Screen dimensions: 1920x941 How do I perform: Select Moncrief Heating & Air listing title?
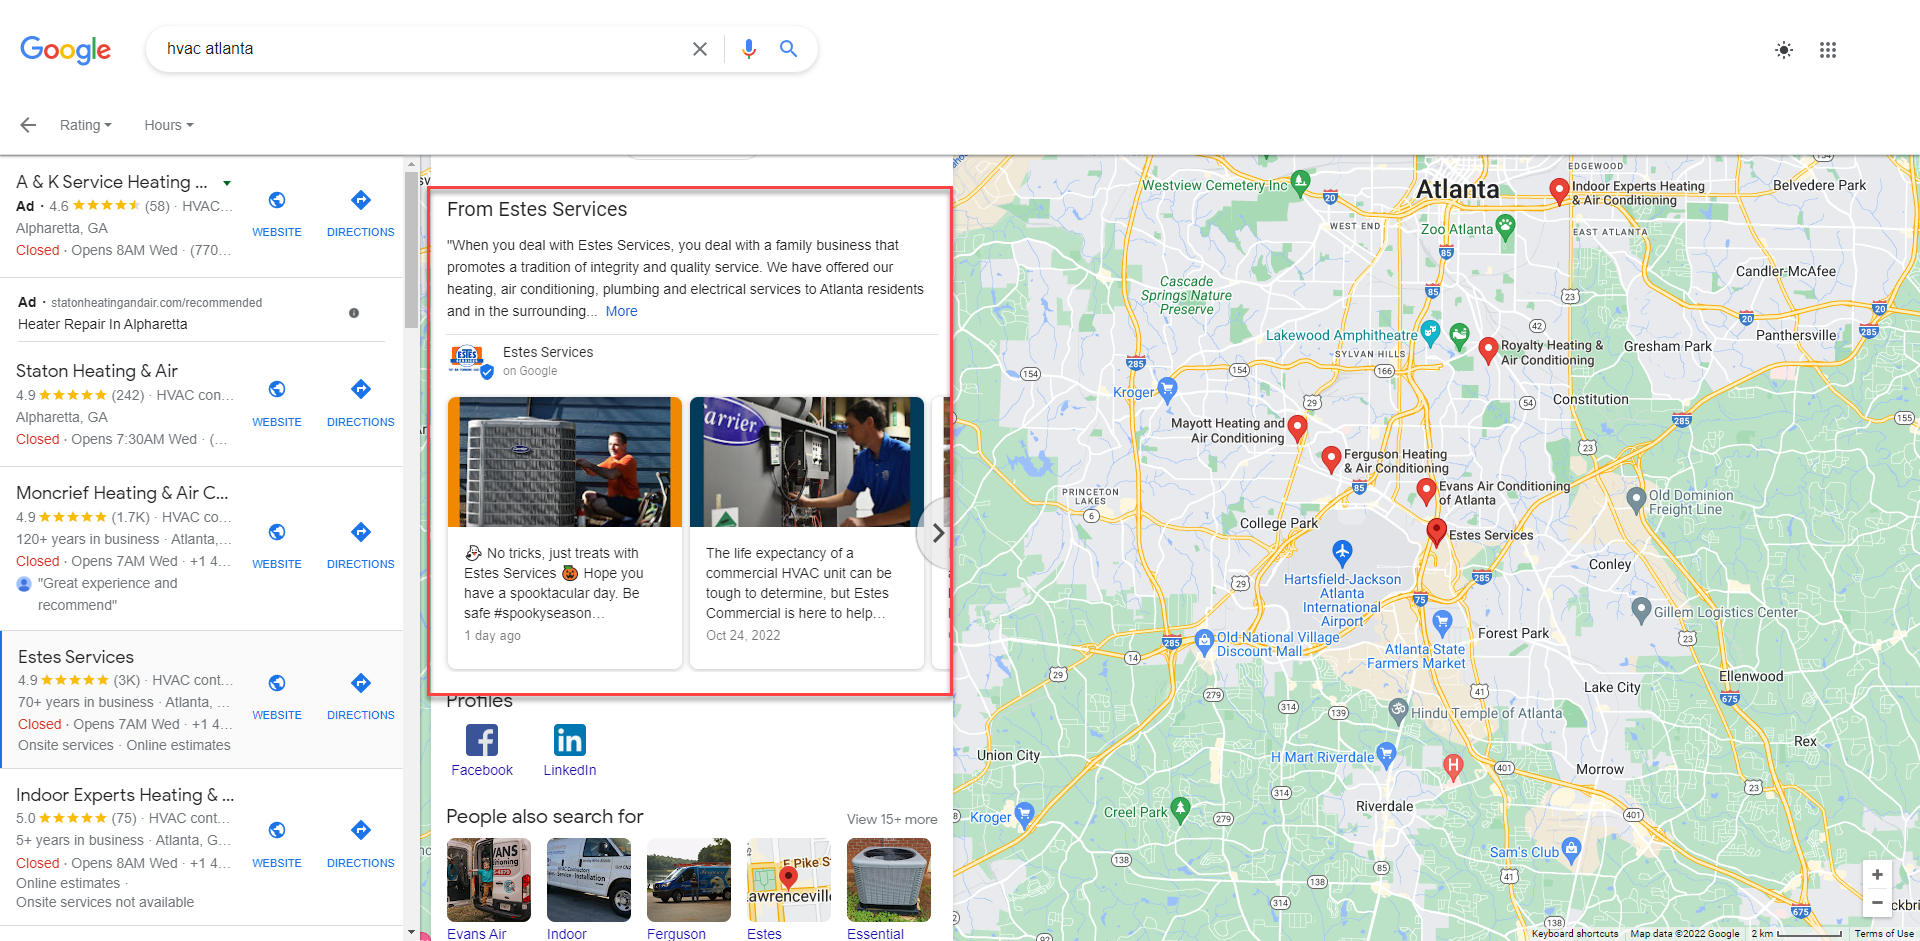click(x=122, y=493)
